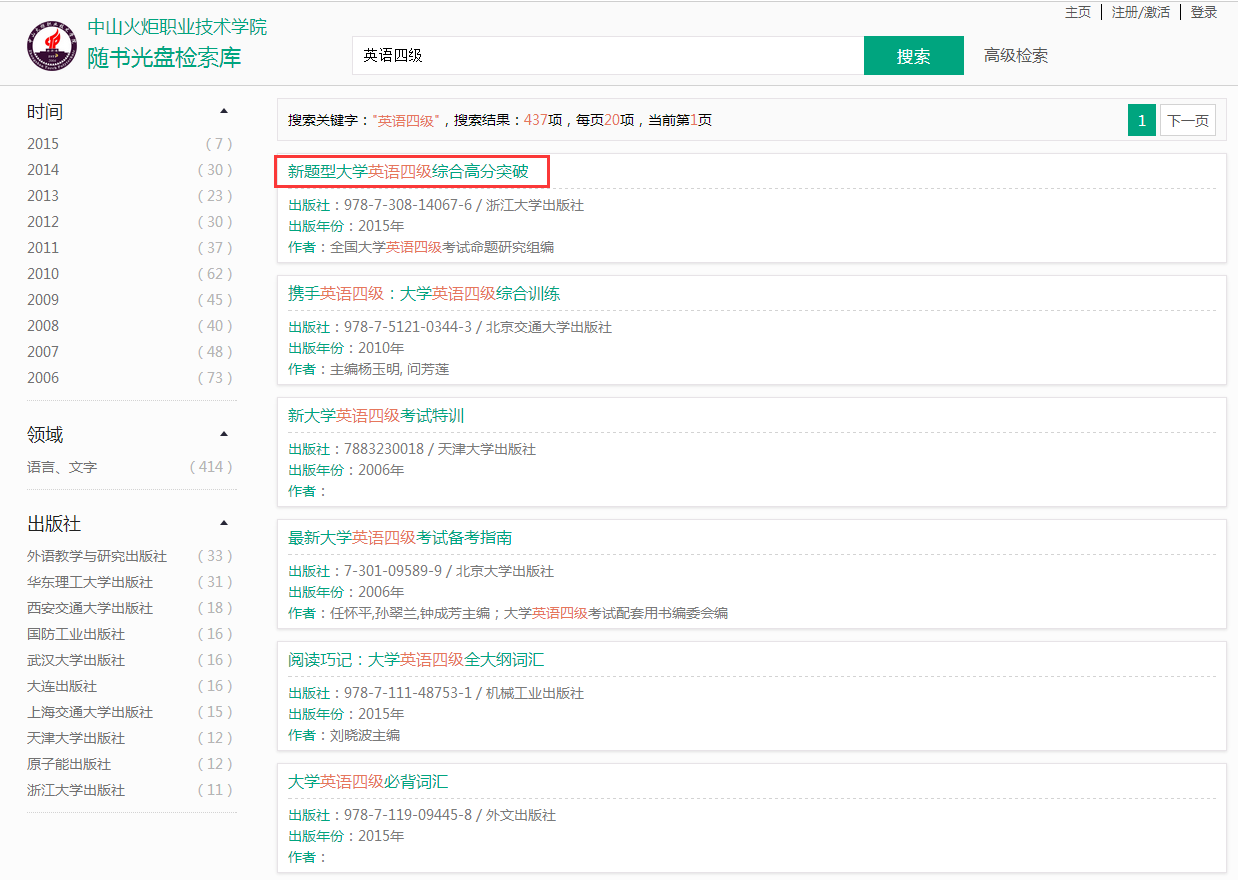This screenshot has width=1238, height=880.
Task: Open 新大学英语四级考试特训 result
Action: [376, 416]
